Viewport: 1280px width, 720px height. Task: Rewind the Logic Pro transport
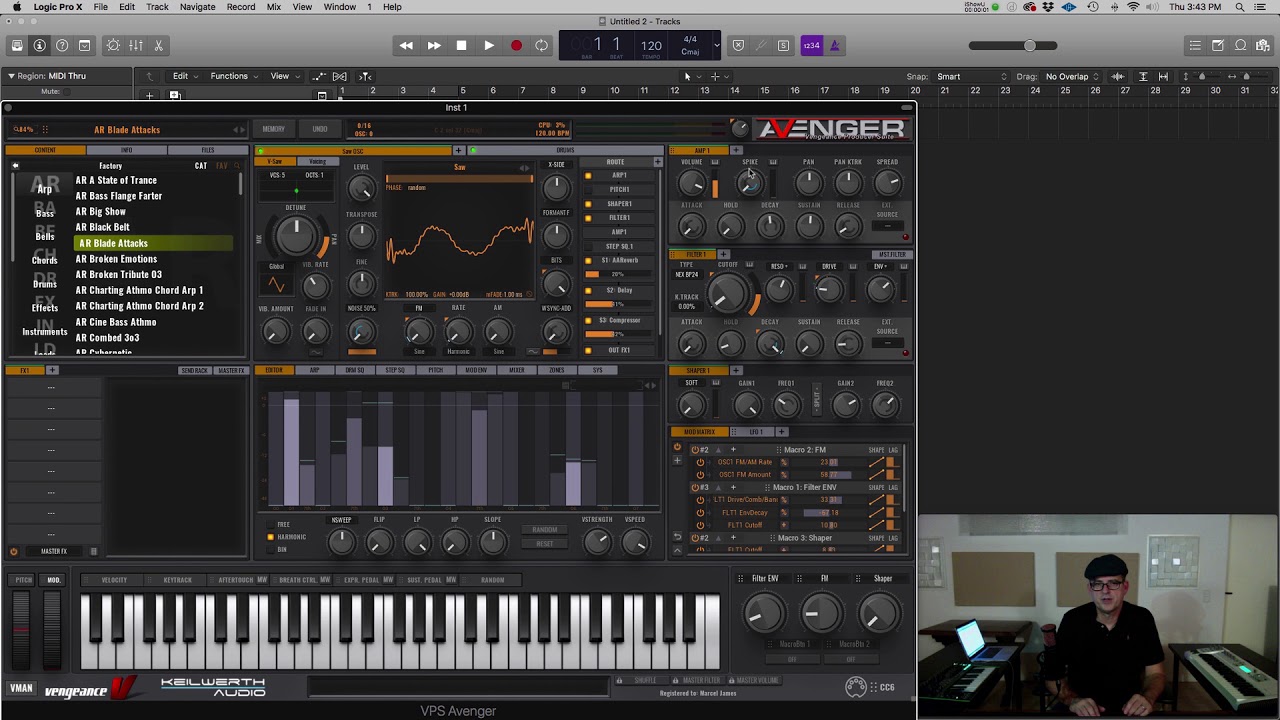406,45
